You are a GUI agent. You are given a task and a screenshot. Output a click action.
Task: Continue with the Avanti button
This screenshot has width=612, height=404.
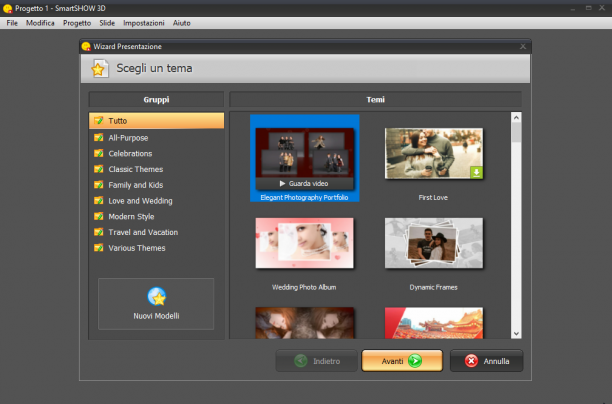coord(402,361)
